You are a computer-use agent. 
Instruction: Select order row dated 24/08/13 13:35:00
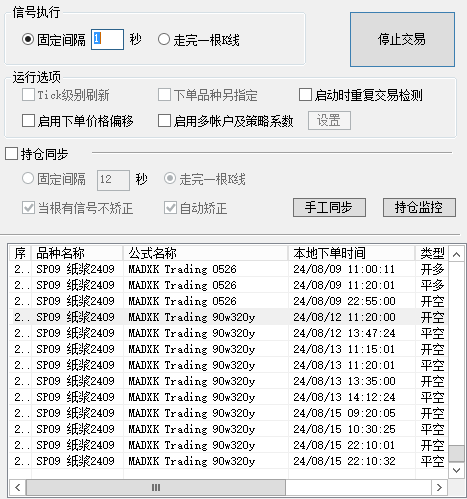(x=229, y=381)
